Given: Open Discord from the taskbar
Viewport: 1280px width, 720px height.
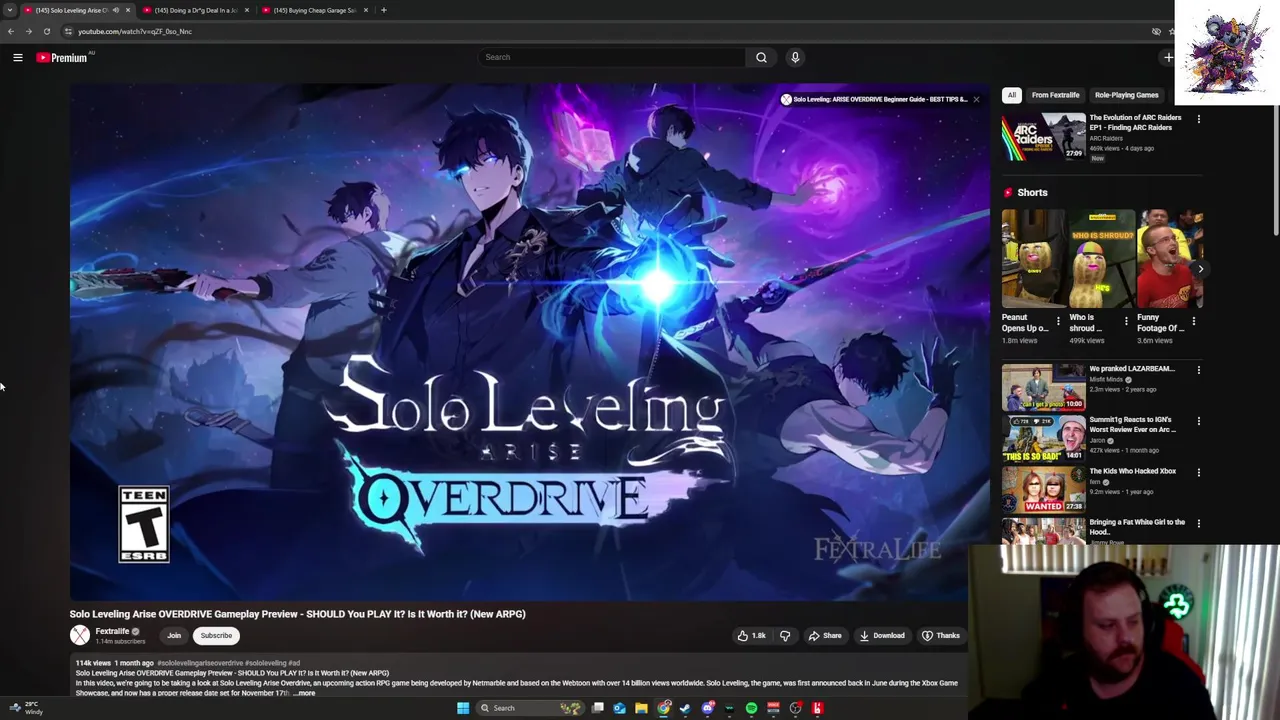Looking at the screenshot, I should [x=707, y=708].
